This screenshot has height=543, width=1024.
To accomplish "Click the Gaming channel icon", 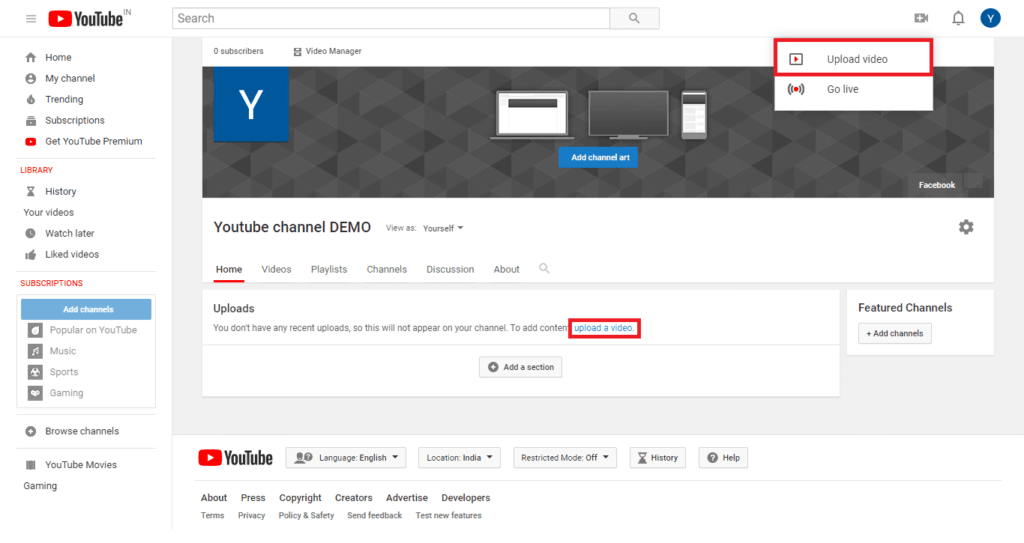I will 35,393.
